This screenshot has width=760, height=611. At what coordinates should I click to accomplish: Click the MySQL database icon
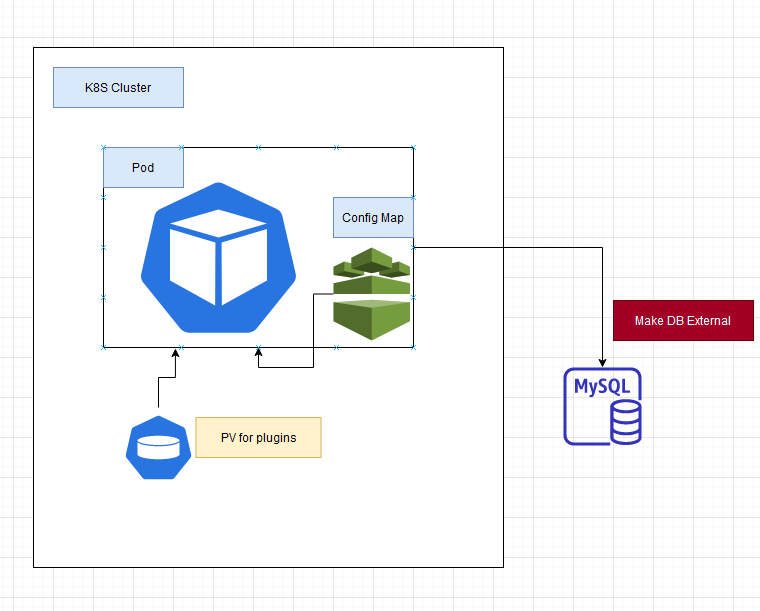(602, 406)
